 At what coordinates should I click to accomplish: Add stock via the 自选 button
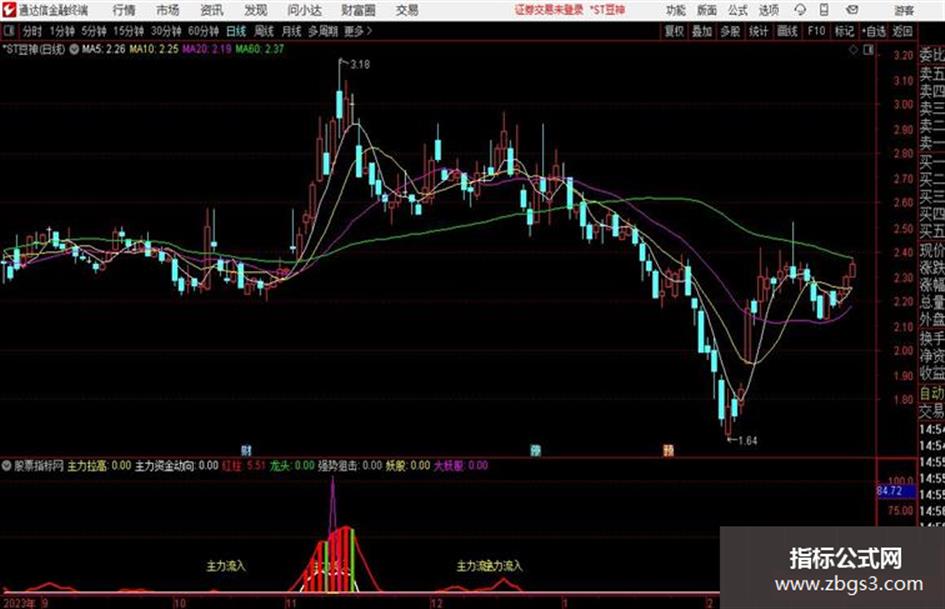pos(874,31)
